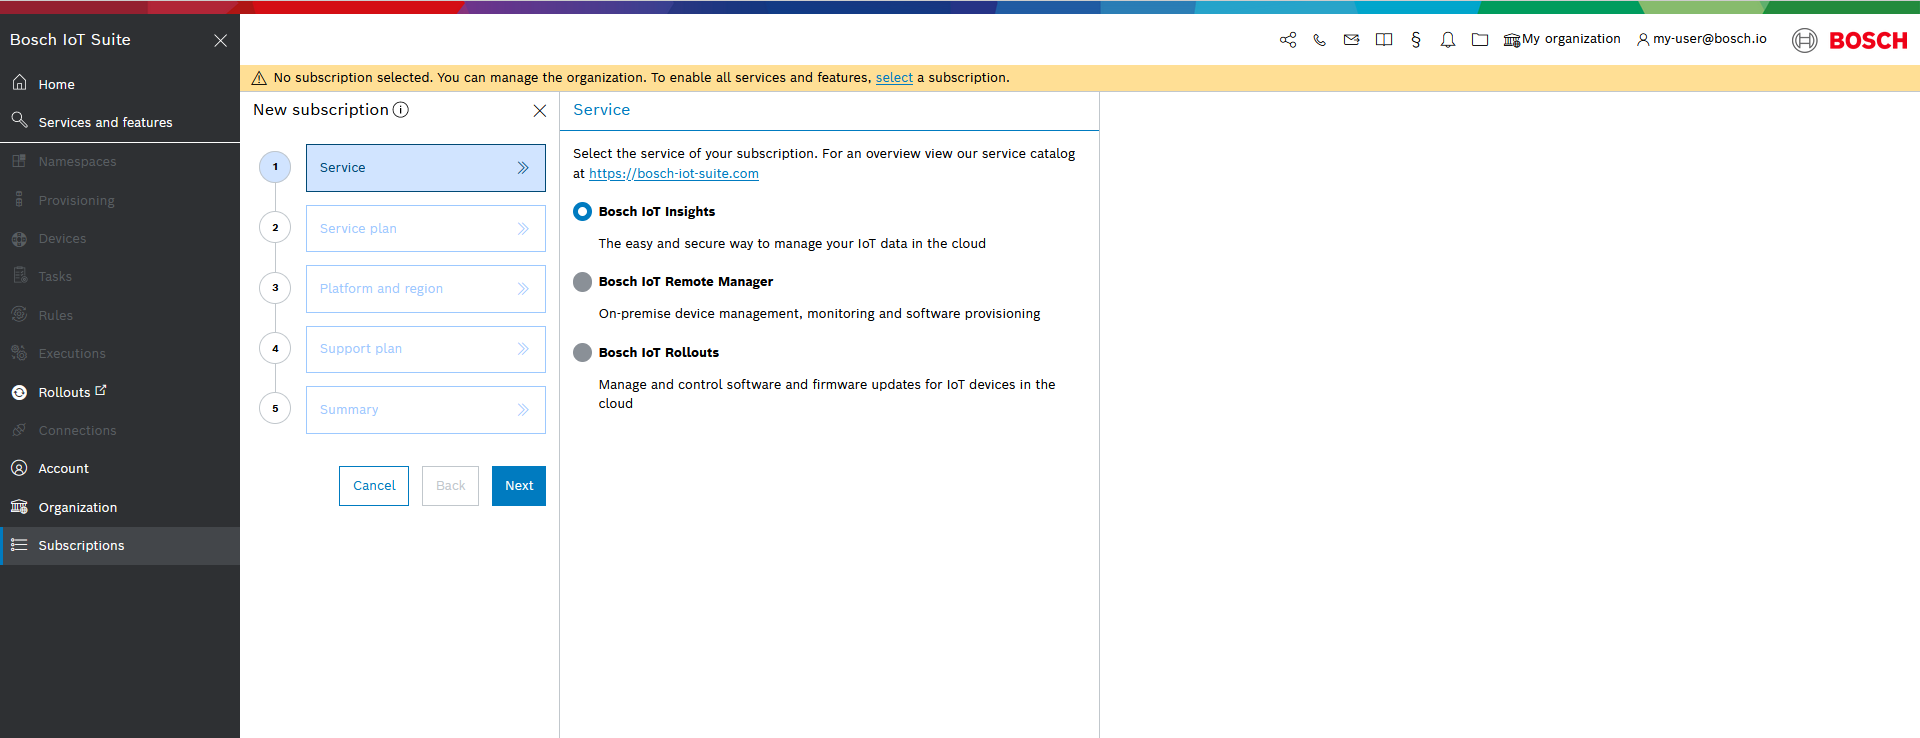The width and height of the screenshot is (1920, 738).
Task: Click the Account person icon in sidebar
Action: click(19, 468)
